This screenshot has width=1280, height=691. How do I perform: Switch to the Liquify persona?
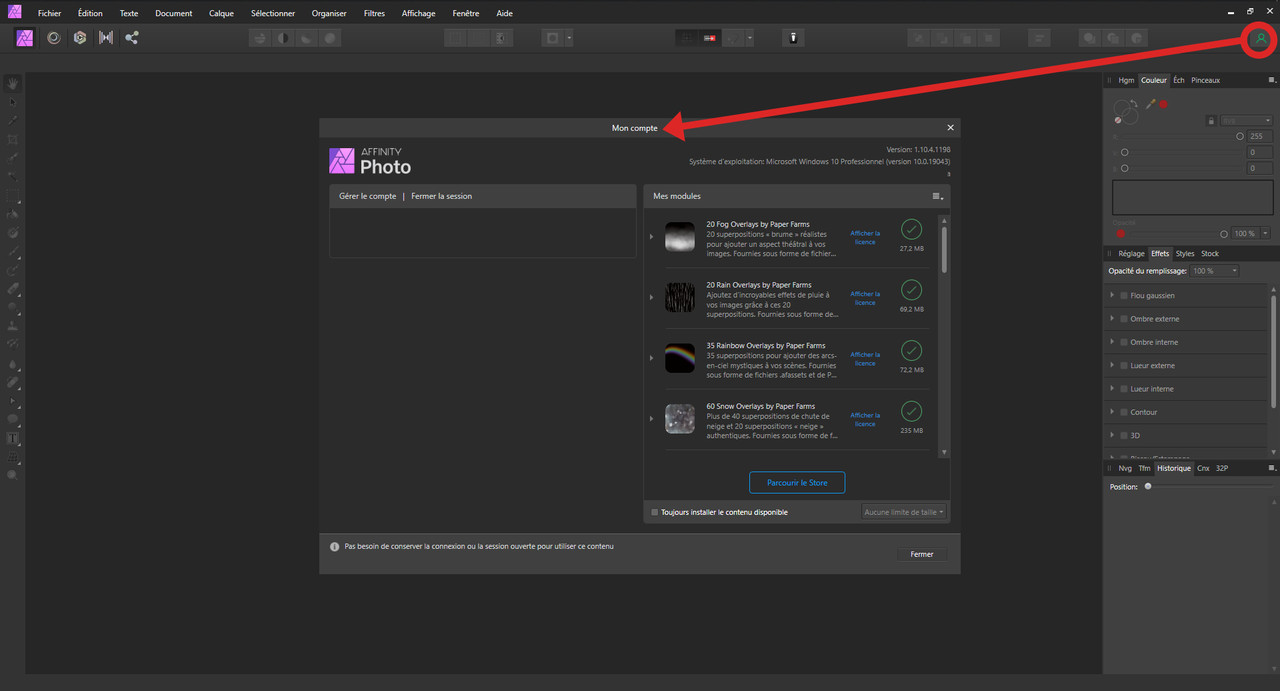(54, 38)
